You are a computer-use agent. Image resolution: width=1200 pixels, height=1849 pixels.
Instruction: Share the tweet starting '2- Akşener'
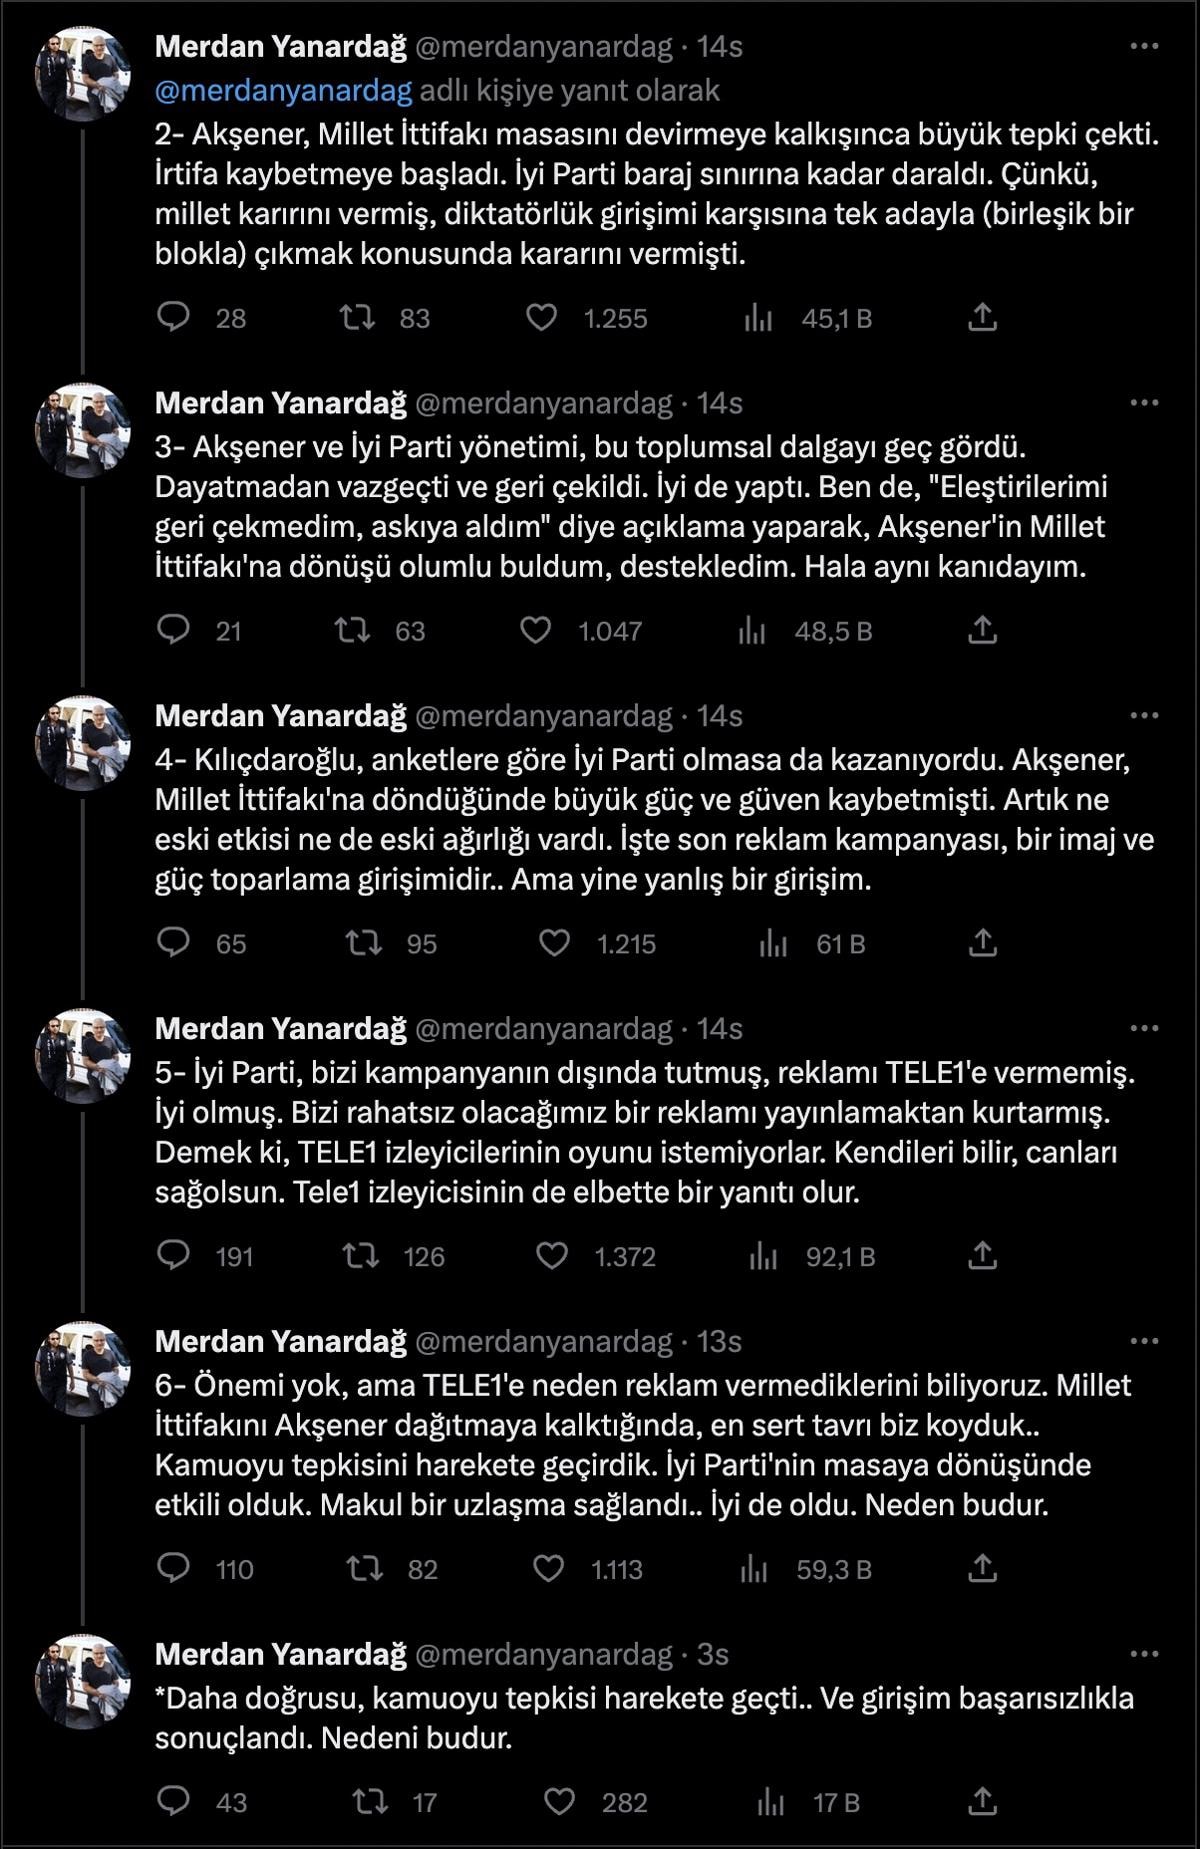982,318
